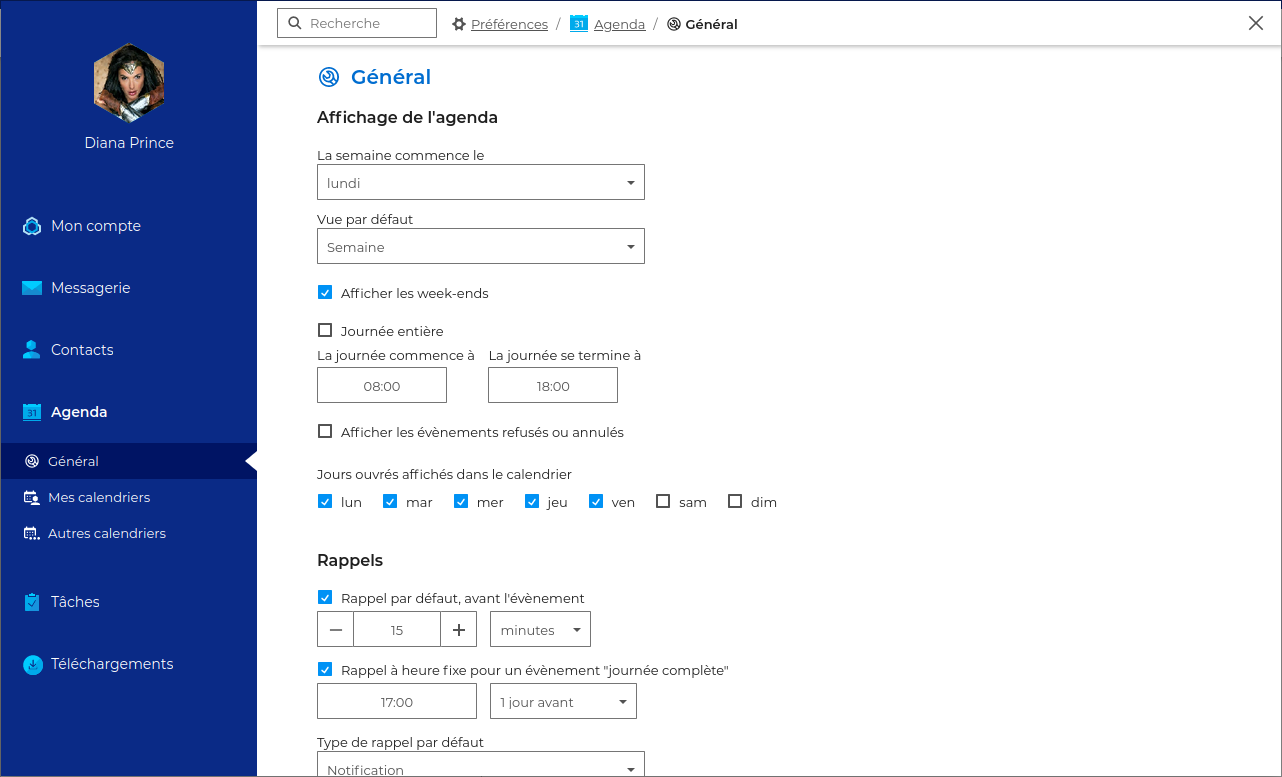The height and width of the screenshot is (777, 1282).
Task: Click the Tâches clipboard icon
Action: tap(31, 602)
